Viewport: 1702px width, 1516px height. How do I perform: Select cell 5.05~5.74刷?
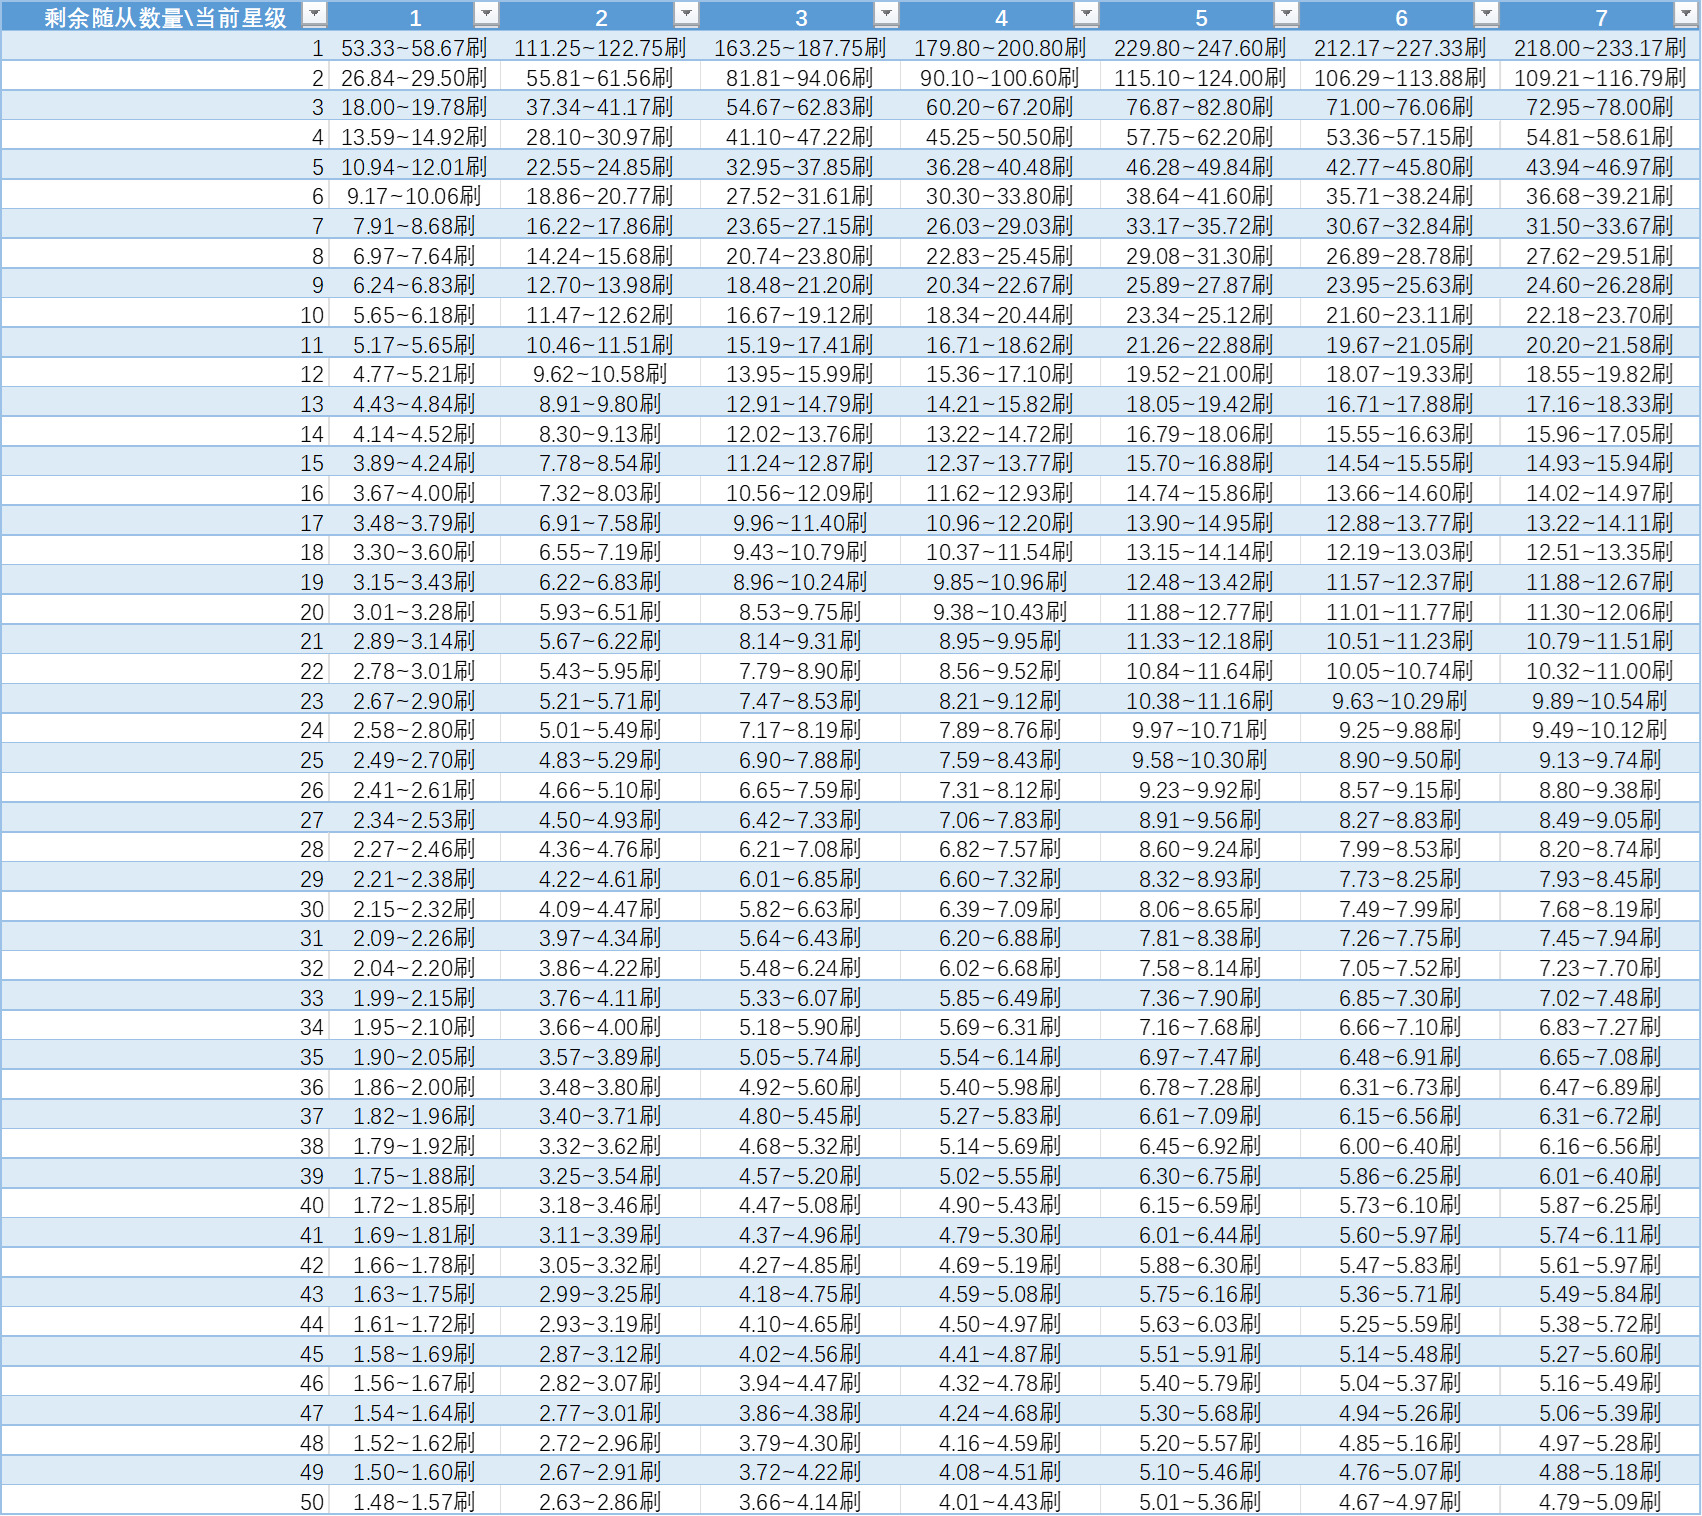[x=800, y=1057]
